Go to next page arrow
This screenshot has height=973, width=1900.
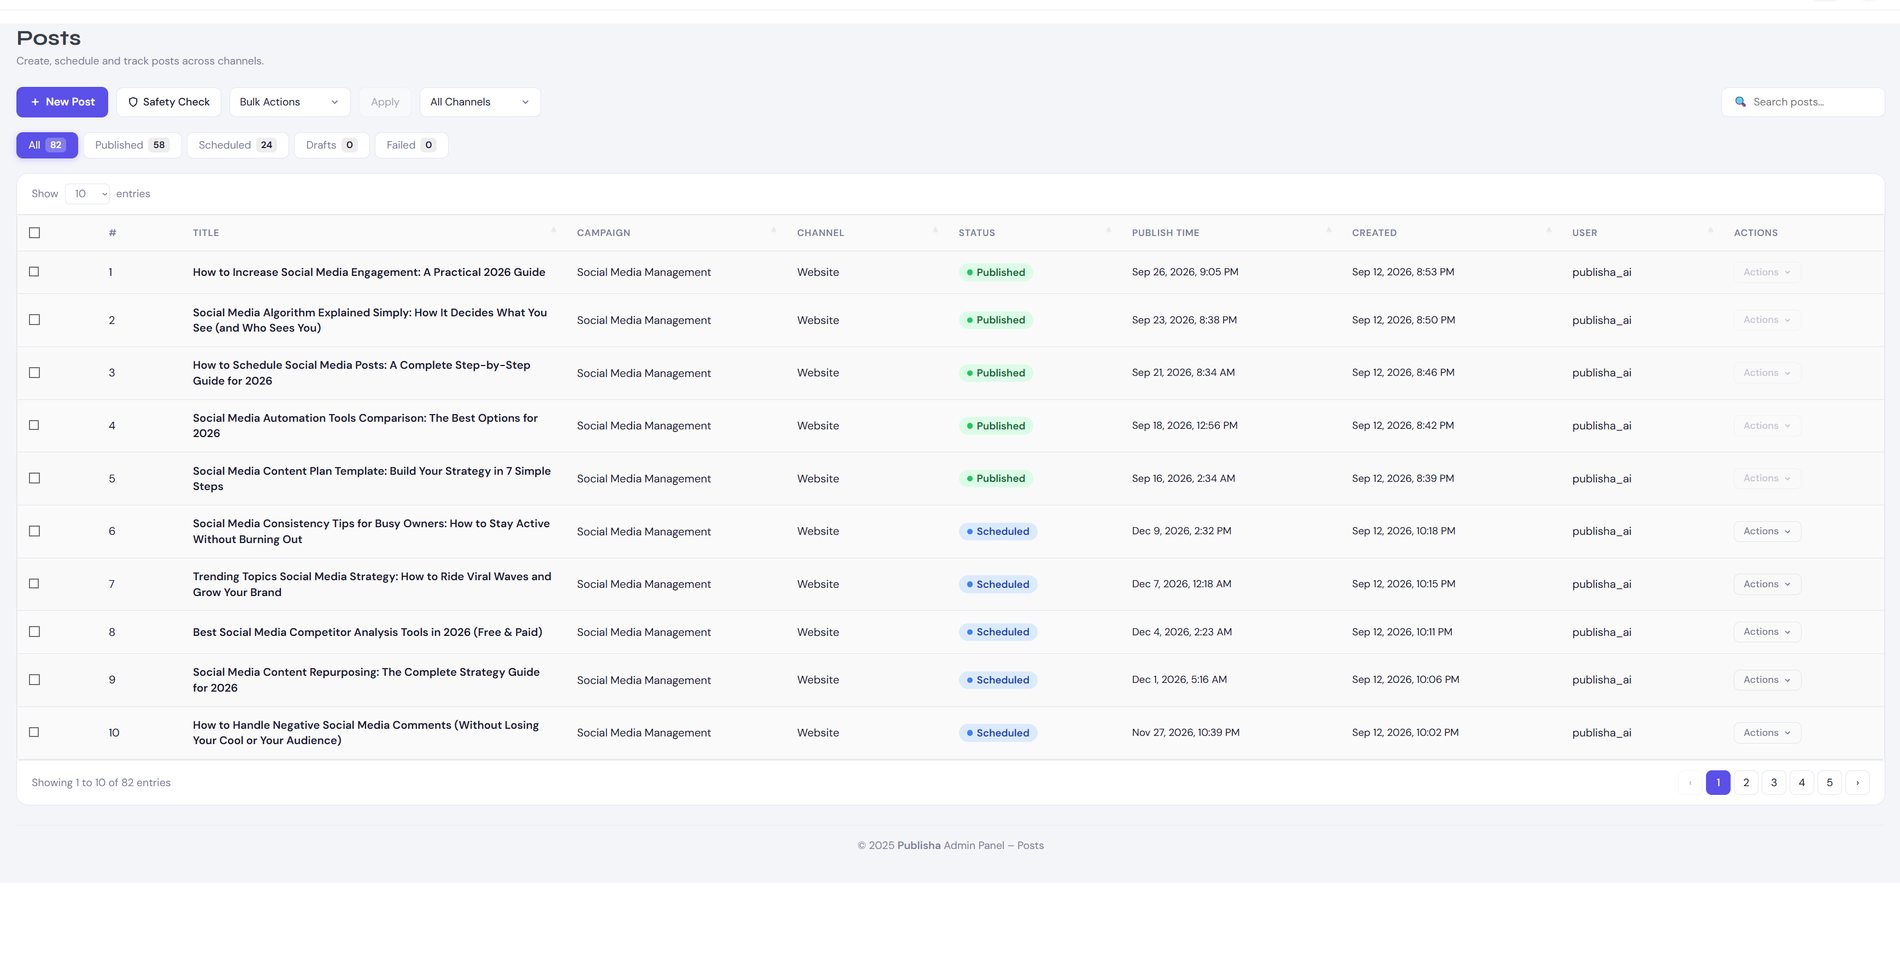point(1857,783)
